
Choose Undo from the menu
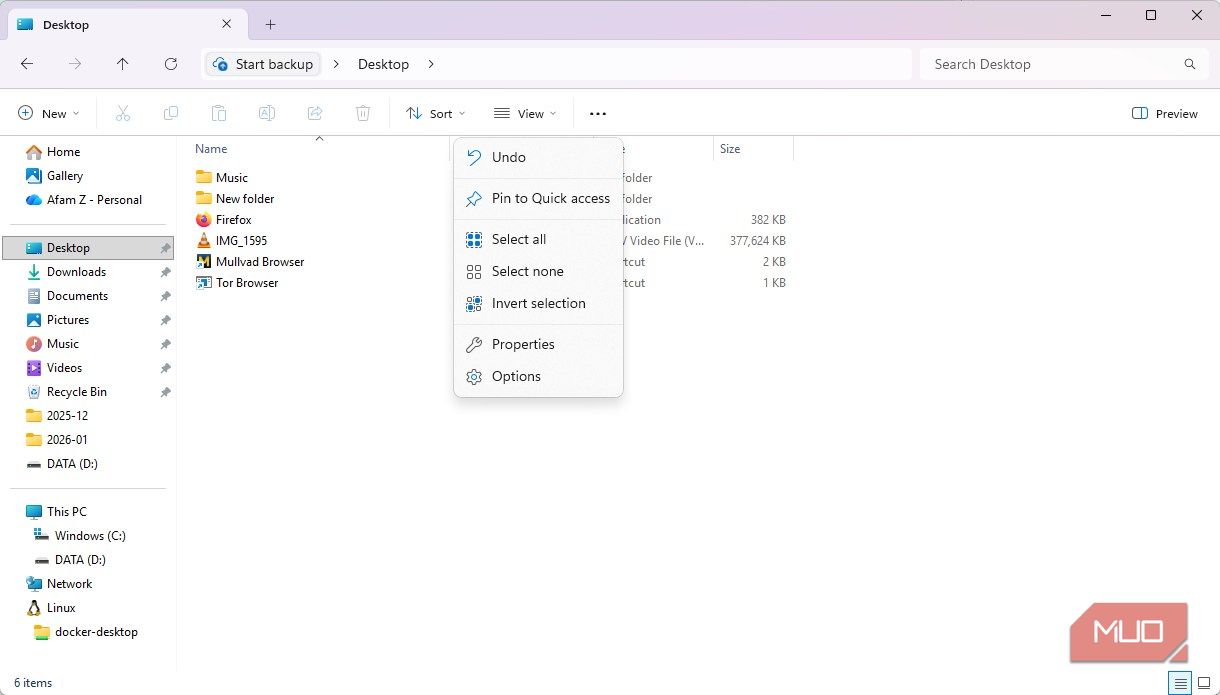click(538, 157)
